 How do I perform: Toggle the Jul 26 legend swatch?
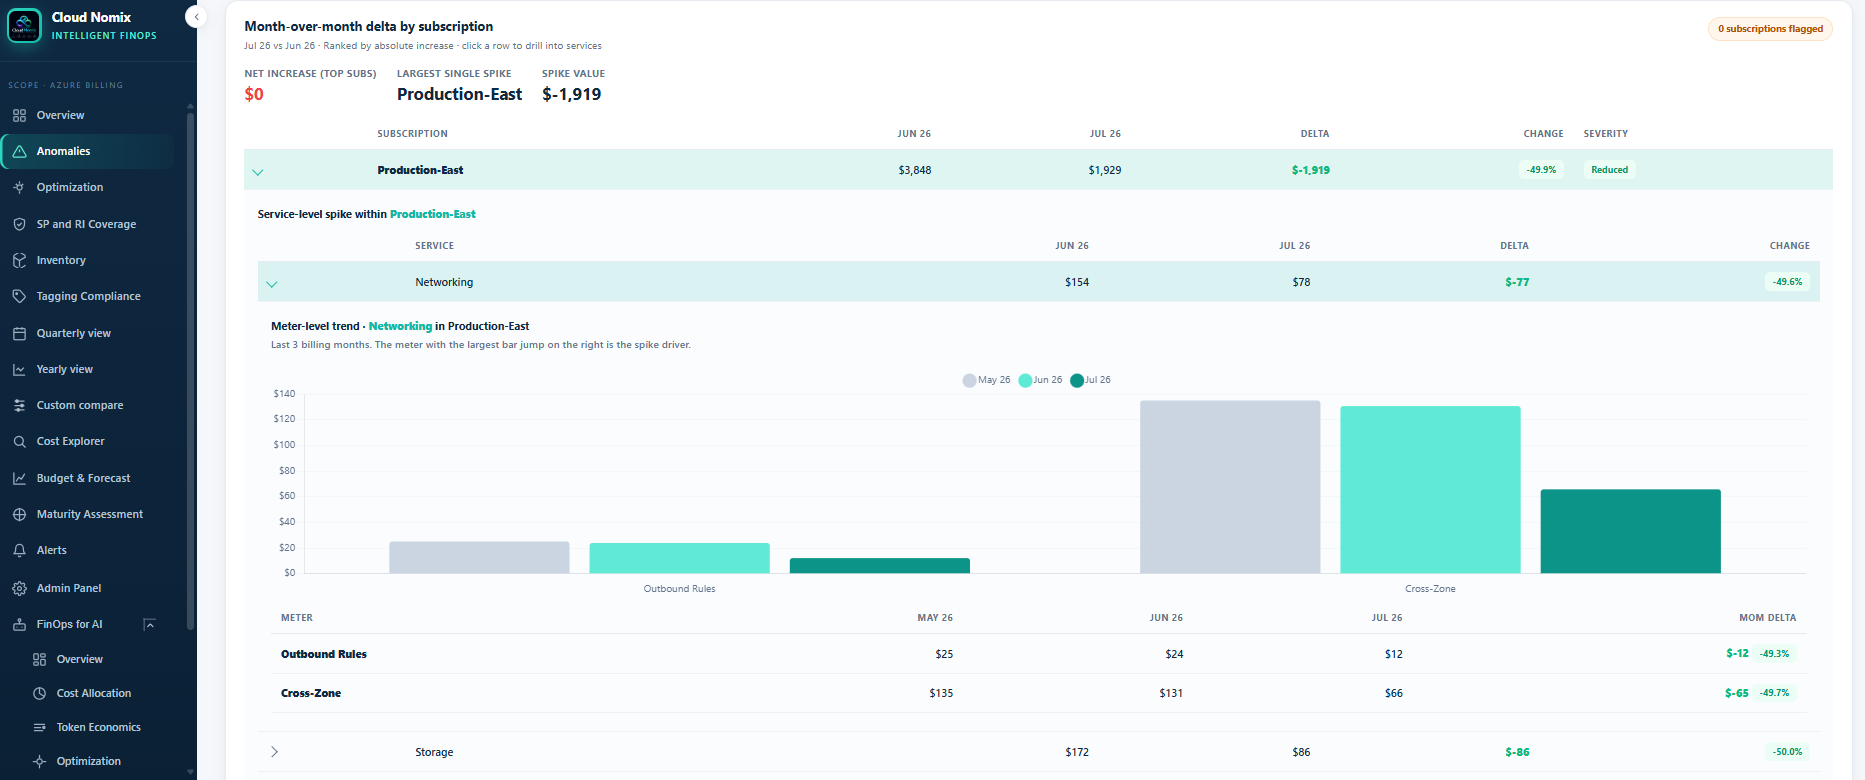point(1077,380)
